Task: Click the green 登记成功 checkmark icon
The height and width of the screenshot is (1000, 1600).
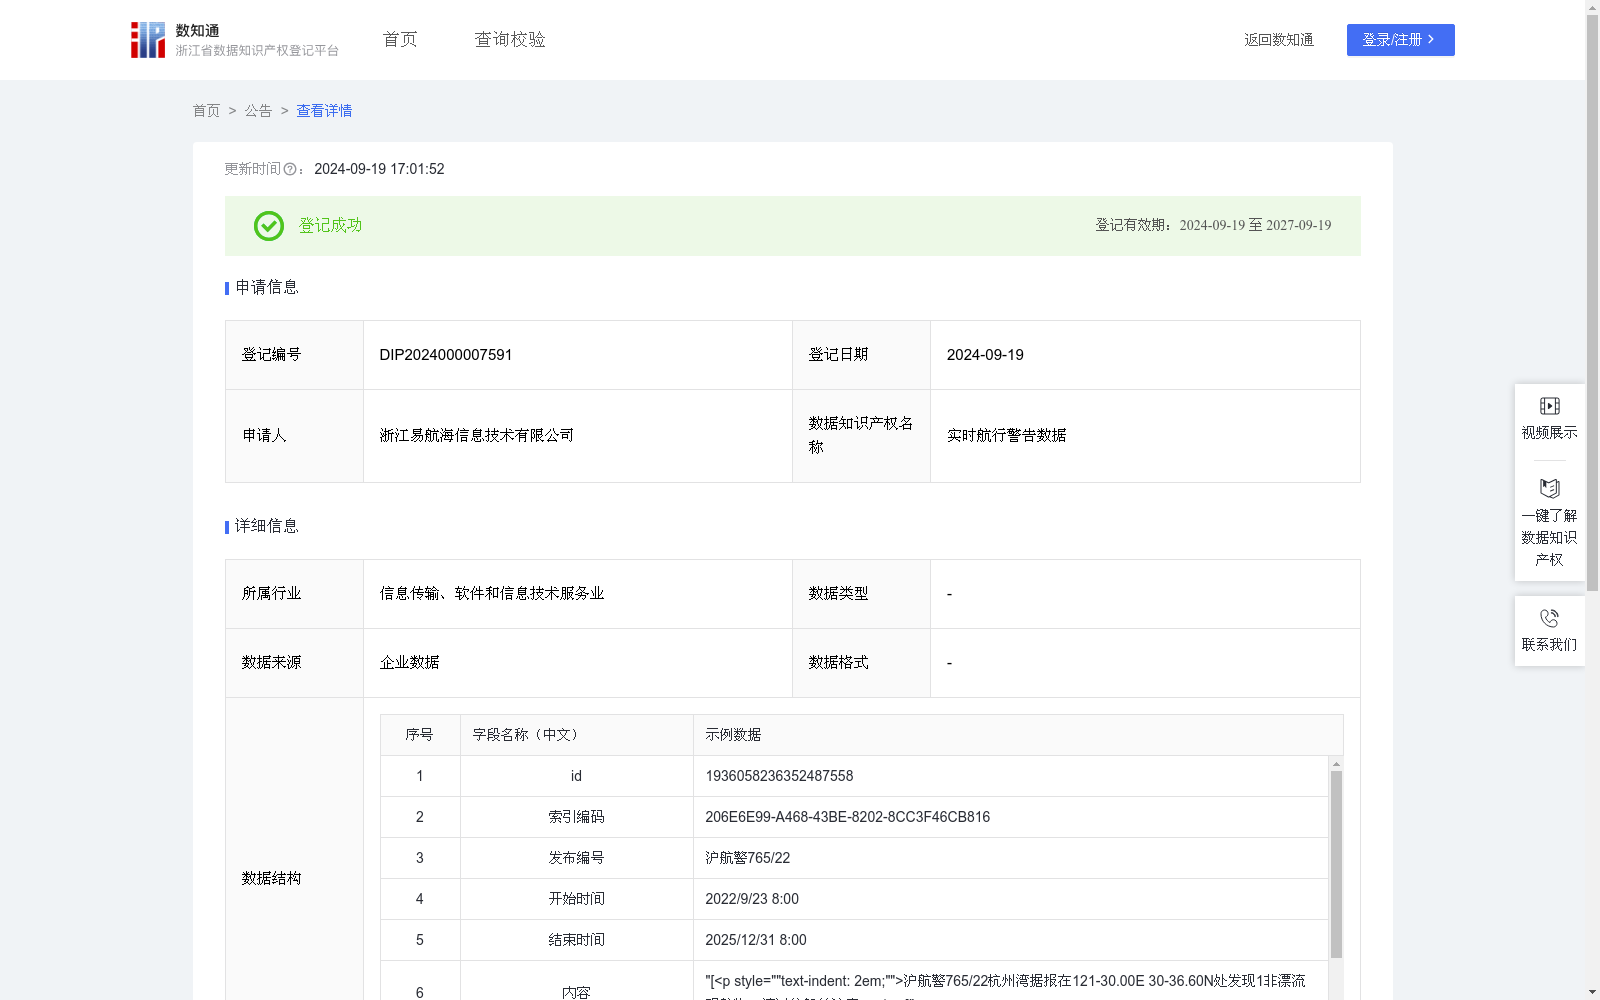Action: pyautogui.click(x=268, y=226)
